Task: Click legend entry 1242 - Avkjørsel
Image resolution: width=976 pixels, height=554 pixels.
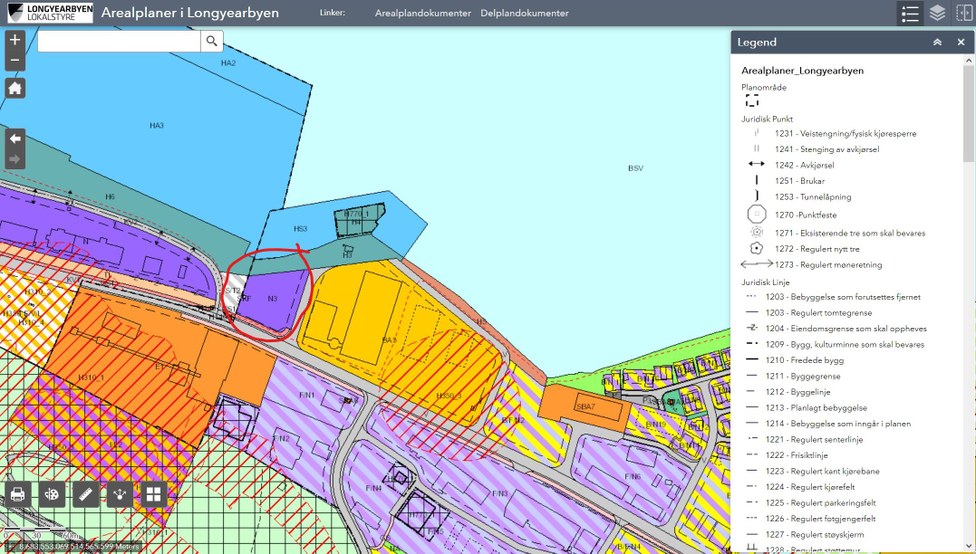Action: pos(804,165)
